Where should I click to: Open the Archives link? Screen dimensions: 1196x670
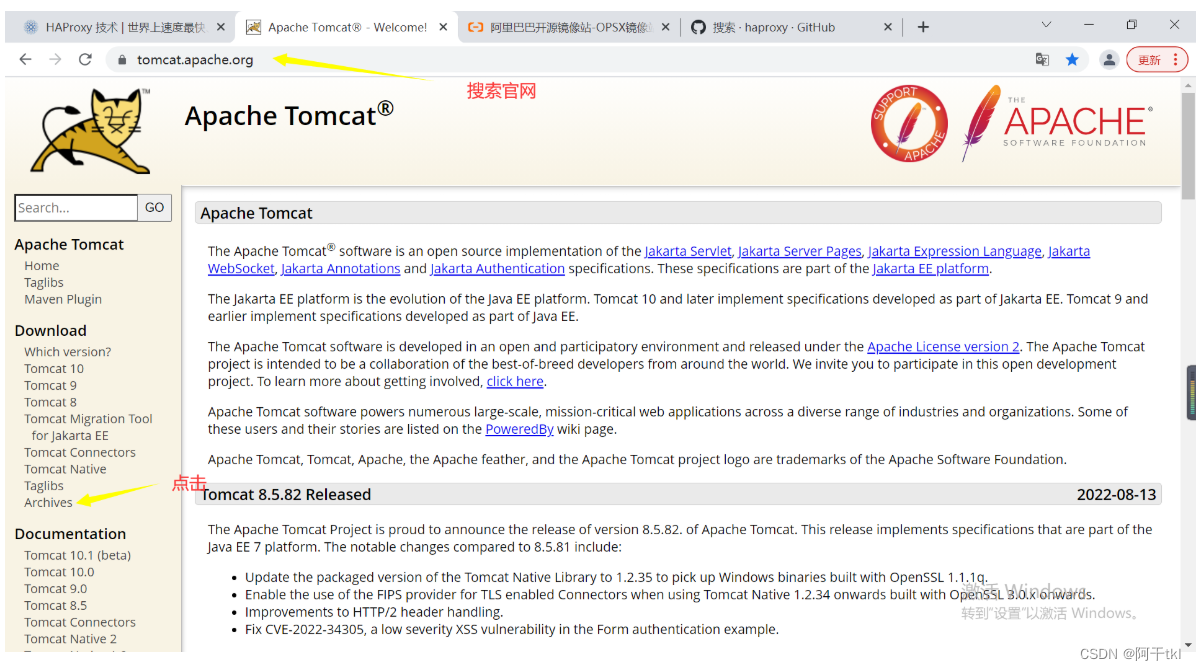pos(48,503)
